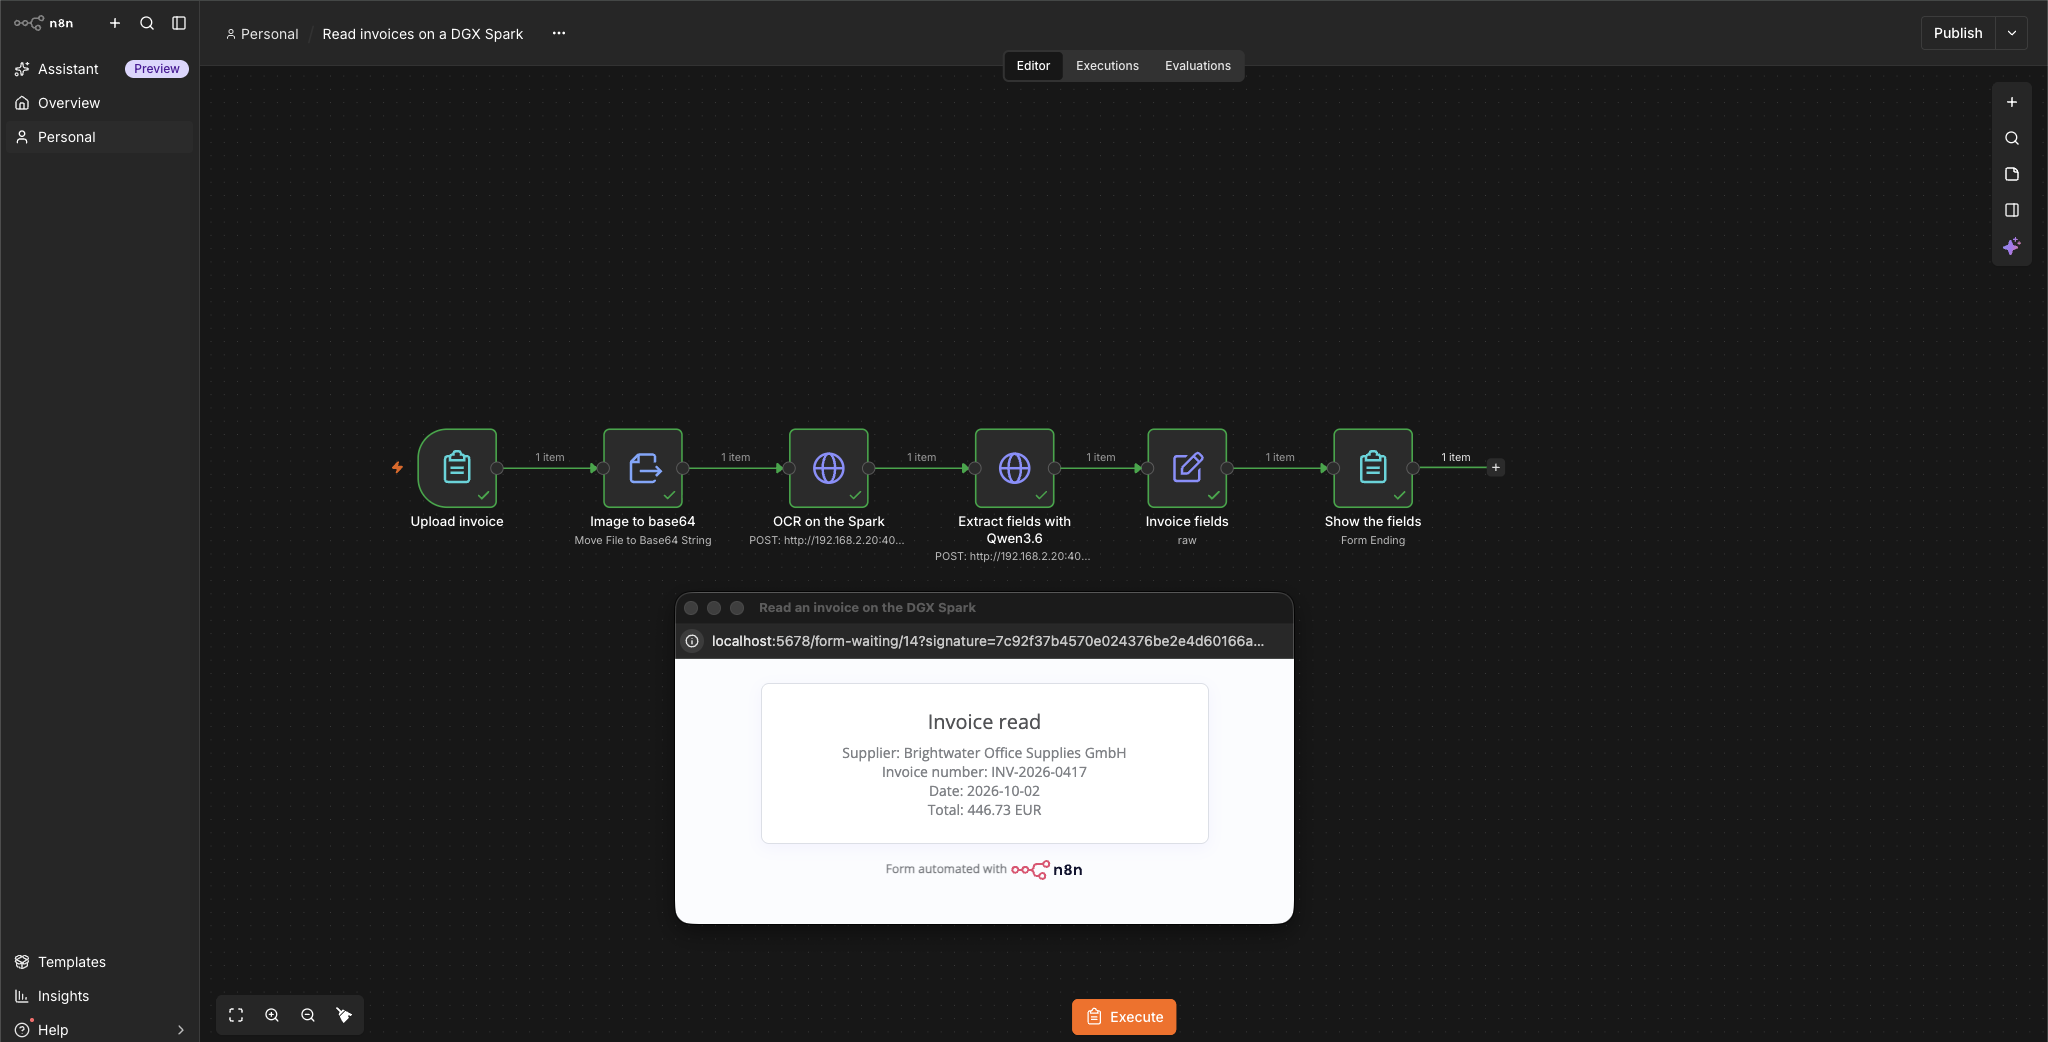Click the plus icon to create new
2048x1042 pixels.
click(115, 23)
